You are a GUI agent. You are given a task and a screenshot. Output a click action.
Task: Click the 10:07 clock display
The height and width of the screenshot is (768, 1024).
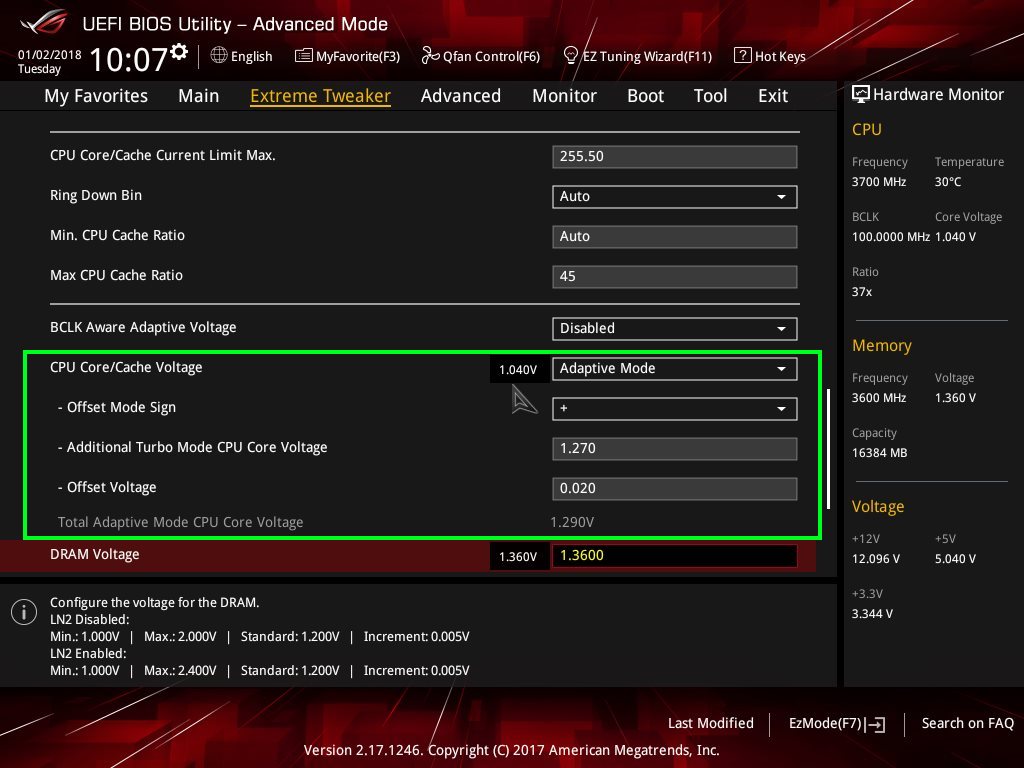click(129, 59)
